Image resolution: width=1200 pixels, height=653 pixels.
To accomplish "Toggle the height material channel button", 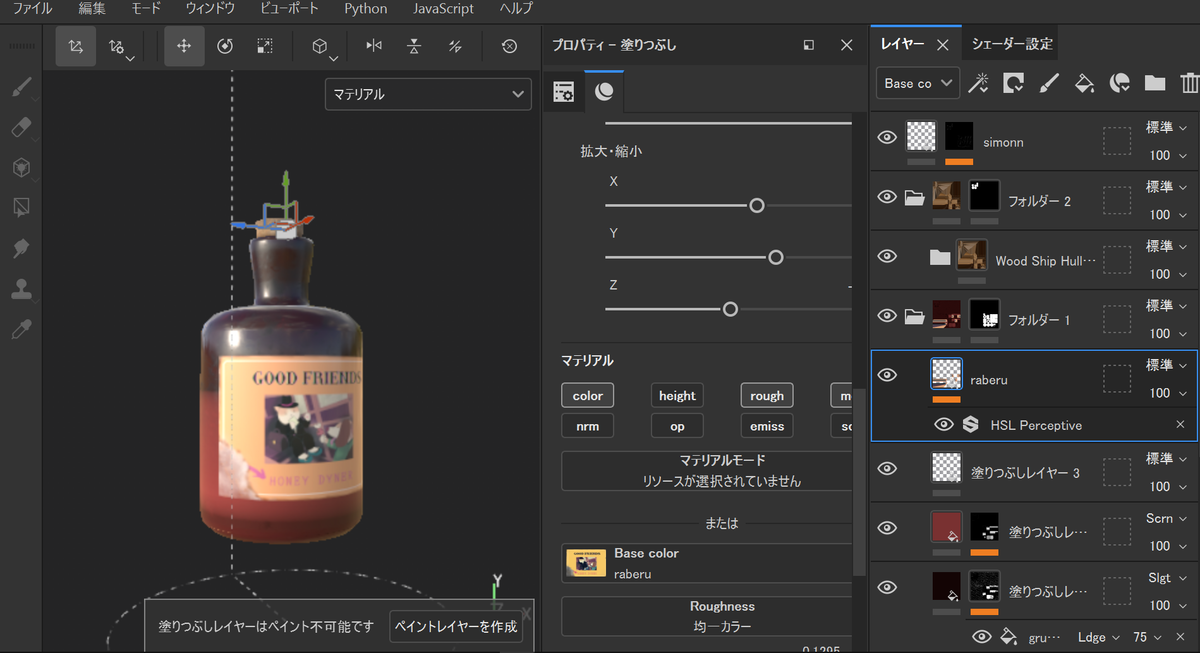I will [x=677, y=396].
